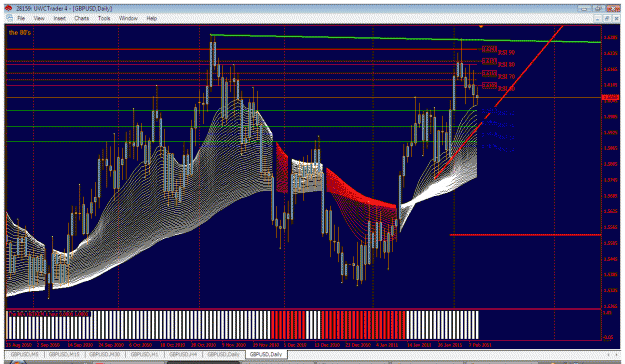This screenshot has width=625, height=364.
Task: Open the View menu
Action: pos(39,18)
